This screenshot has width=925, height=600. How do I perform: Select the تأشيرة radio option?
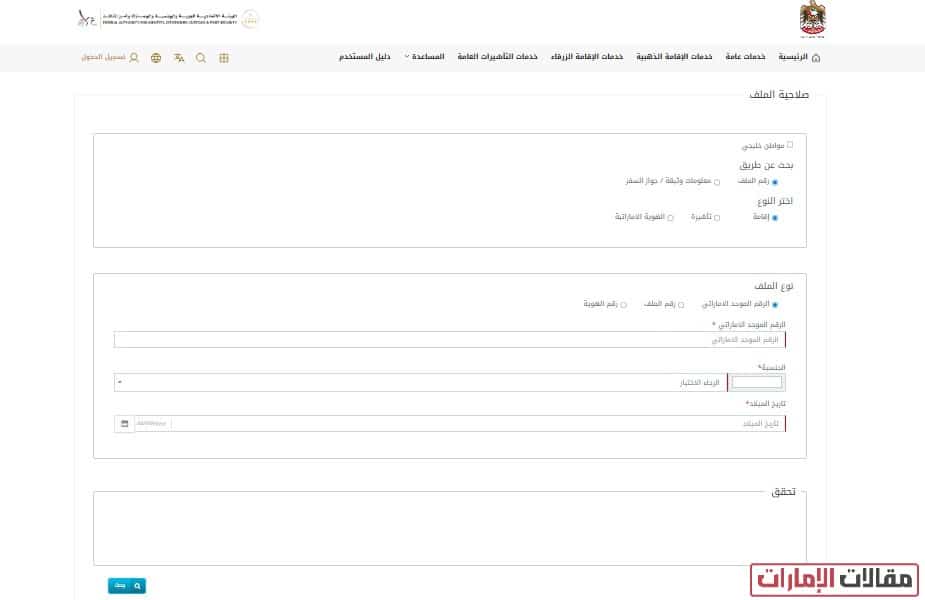pyautogui.click(x=717, y=216)
